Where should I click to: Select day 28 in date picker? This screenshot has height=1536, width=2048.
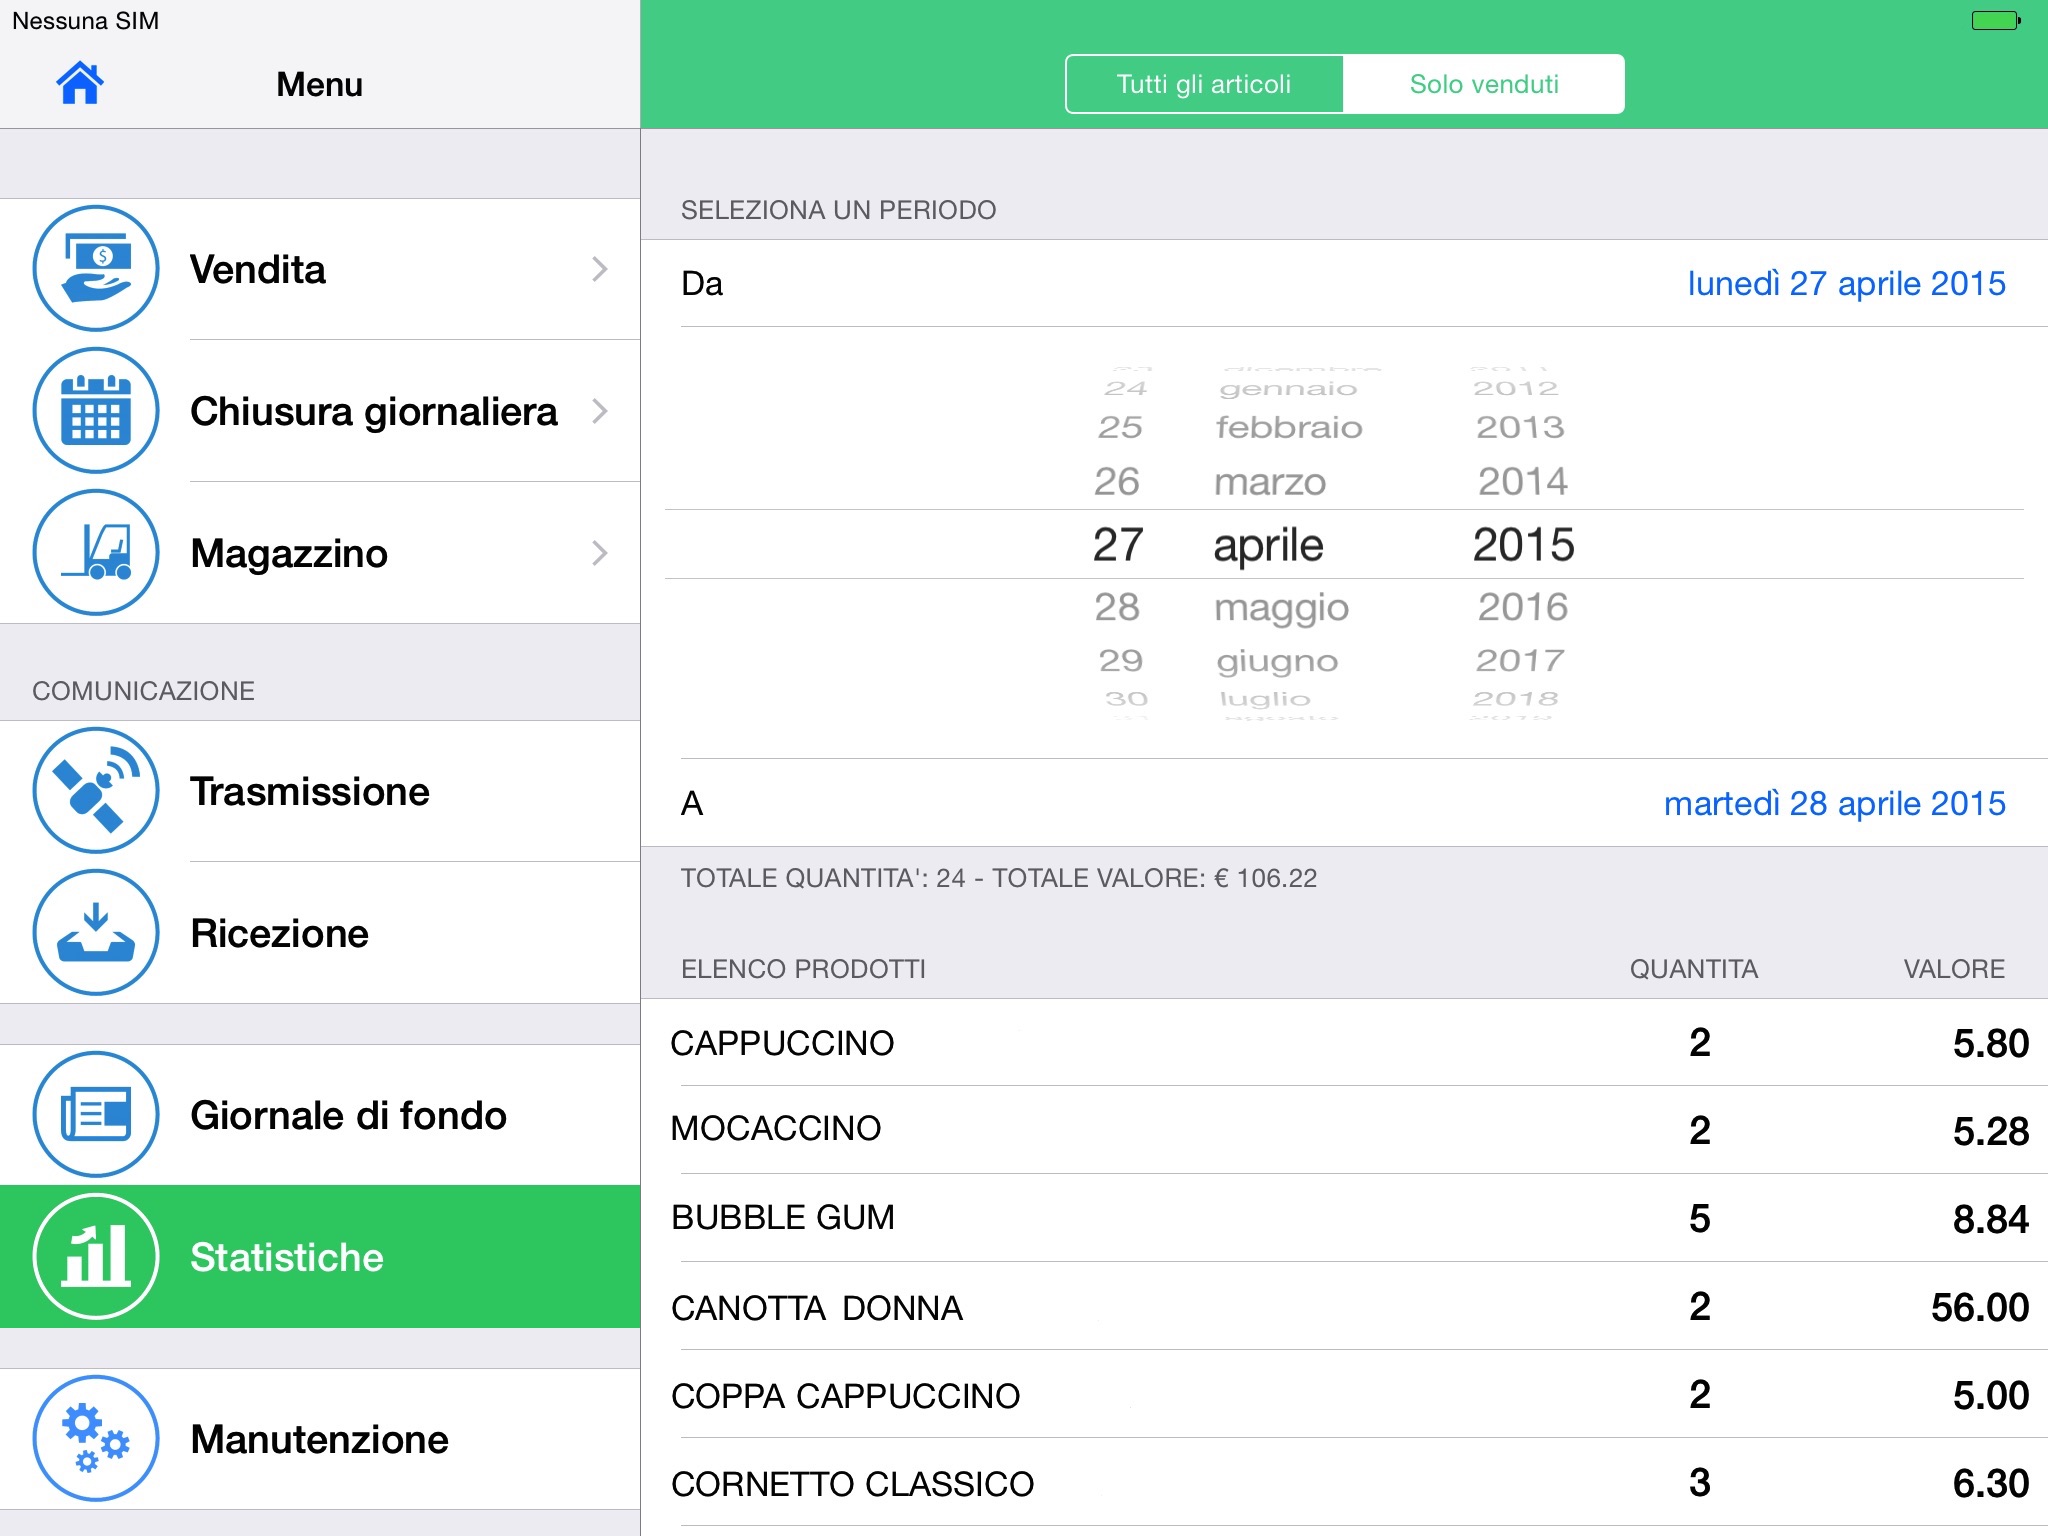pos(1117,607)
